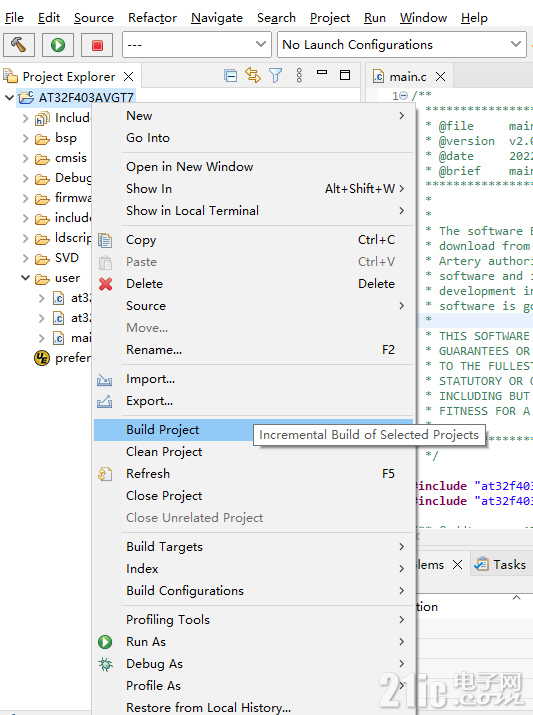Image resolution: width=533 pixels, height=715 pixels.
Task: Open the Source submenu in context menu
Action: pyautogui.click(x=253, y=306)
